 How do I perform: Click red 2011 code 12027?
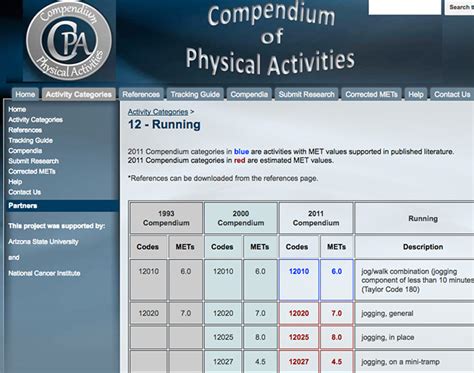tap(299, 362)
